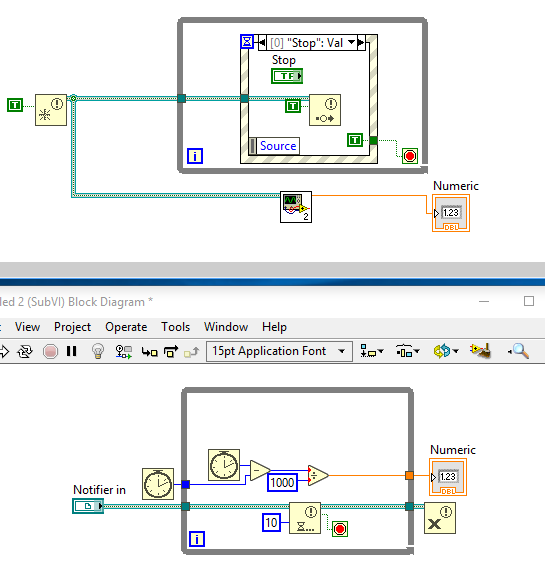Open the 15pt Application Font dropdown
Image resolution: width=545 pixels, height=565 pixels.
279,351
